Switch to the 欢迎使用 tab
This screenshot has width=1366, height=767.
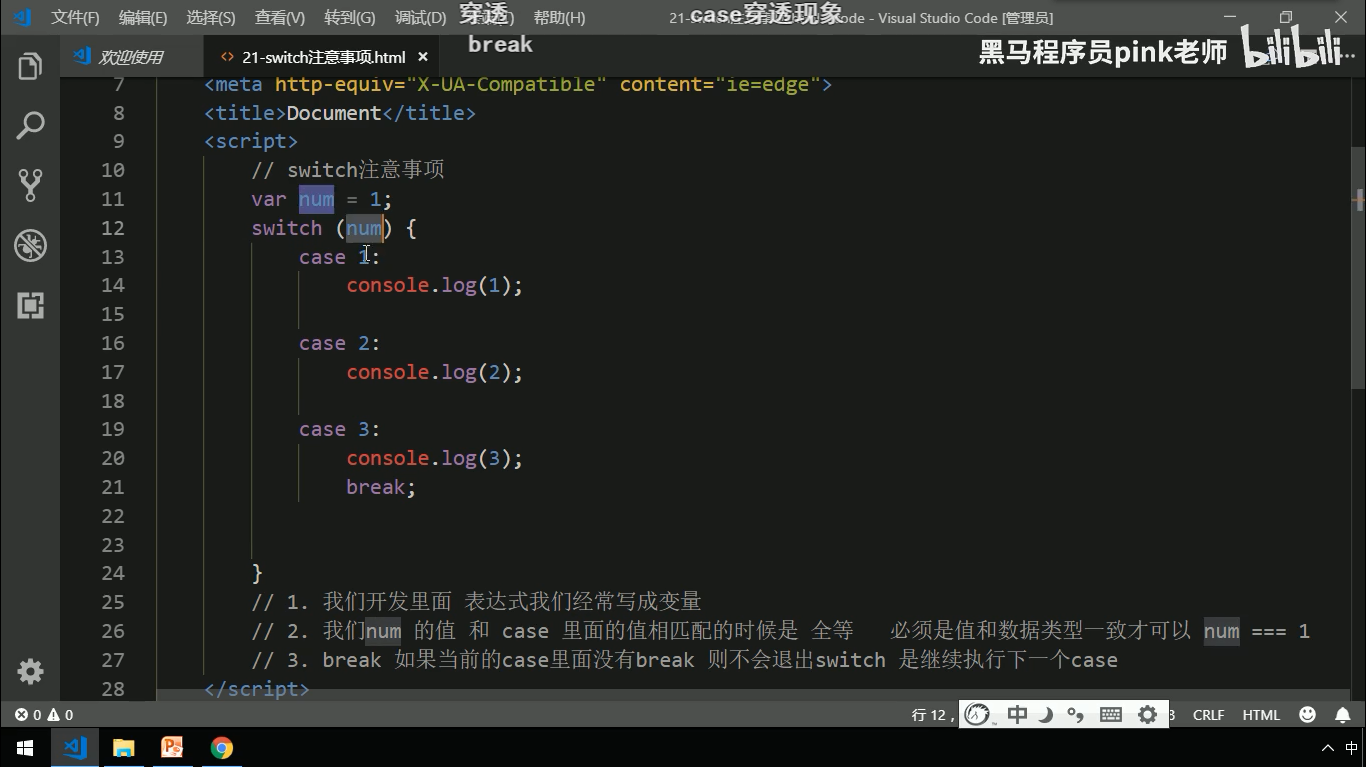[x=130, y=57]
